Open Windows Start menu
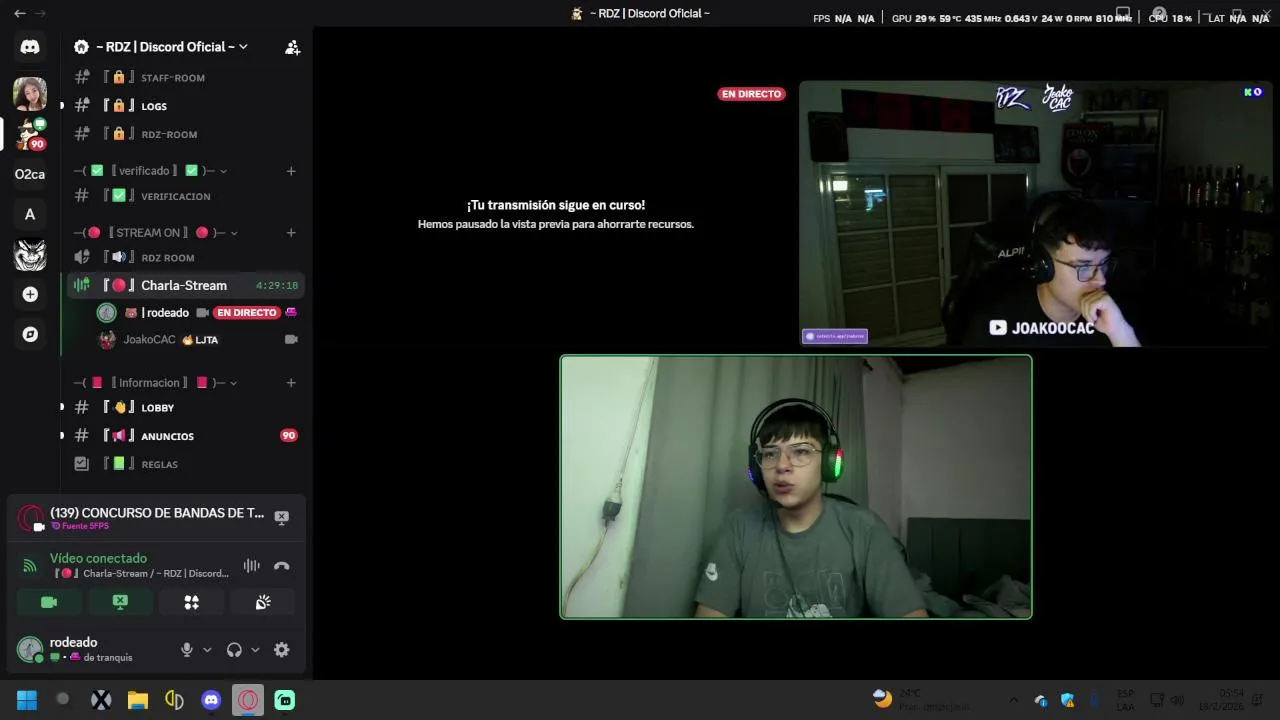 coord(27,700)
